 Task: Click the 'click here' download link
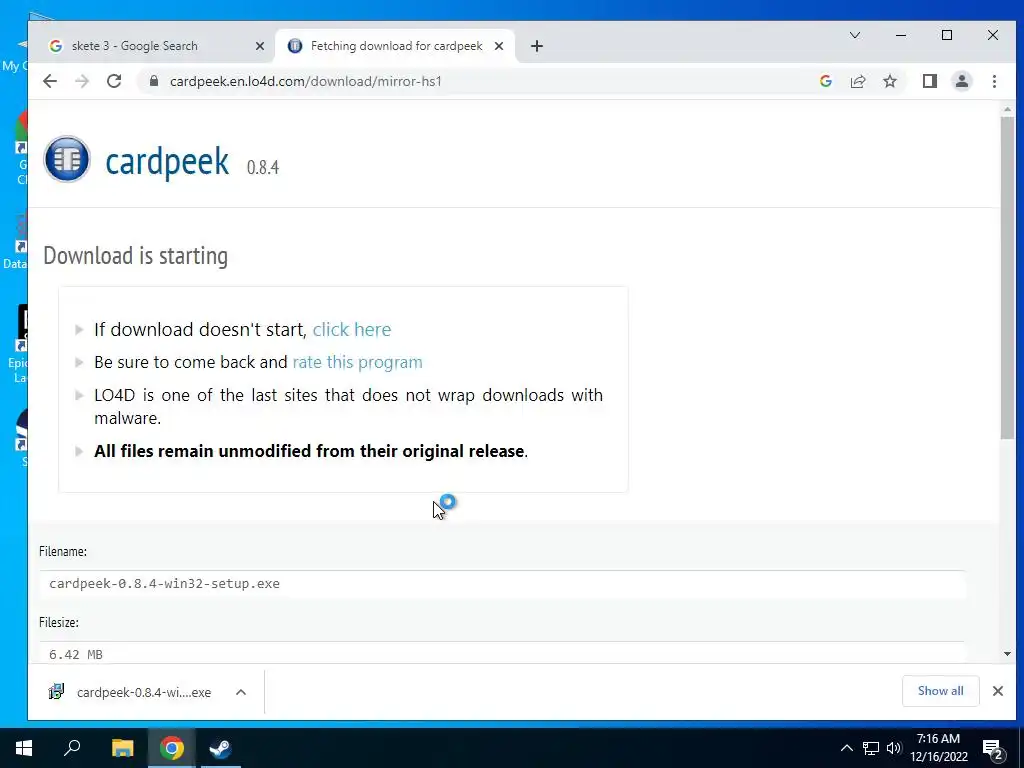pos(351,329)
